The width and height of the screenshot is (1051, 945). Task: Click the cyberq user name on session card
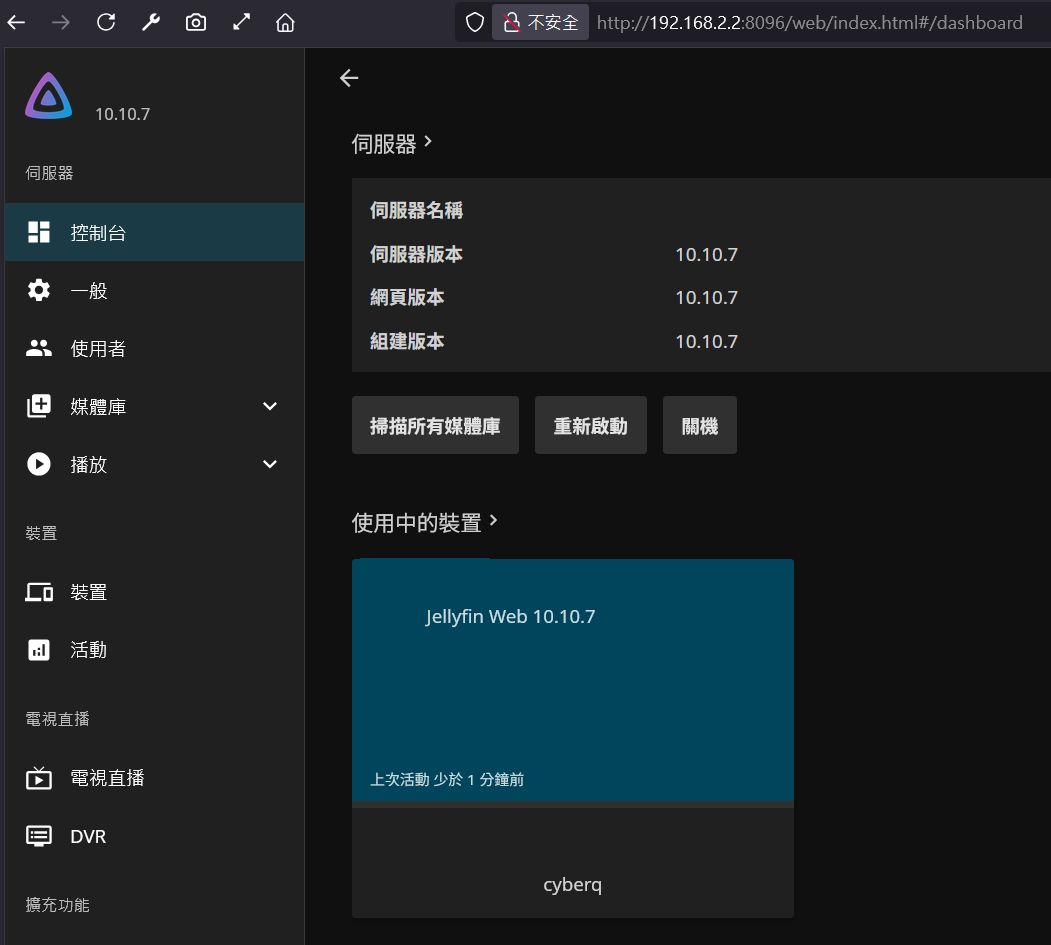click(x=572, y=885)
